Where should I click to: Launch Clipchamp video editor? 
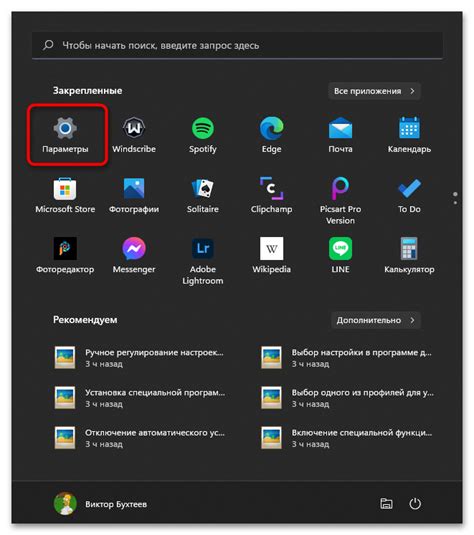click(x=271, y=195)
